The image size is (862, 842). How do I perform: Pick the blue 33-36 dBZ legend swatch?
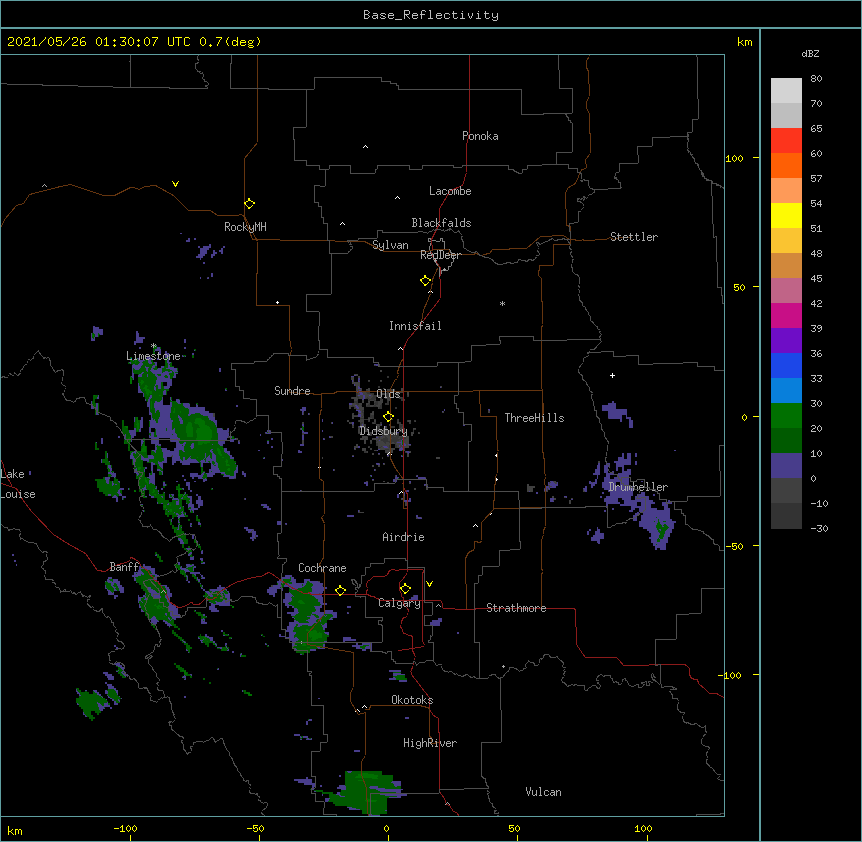[x=786, y=365]
